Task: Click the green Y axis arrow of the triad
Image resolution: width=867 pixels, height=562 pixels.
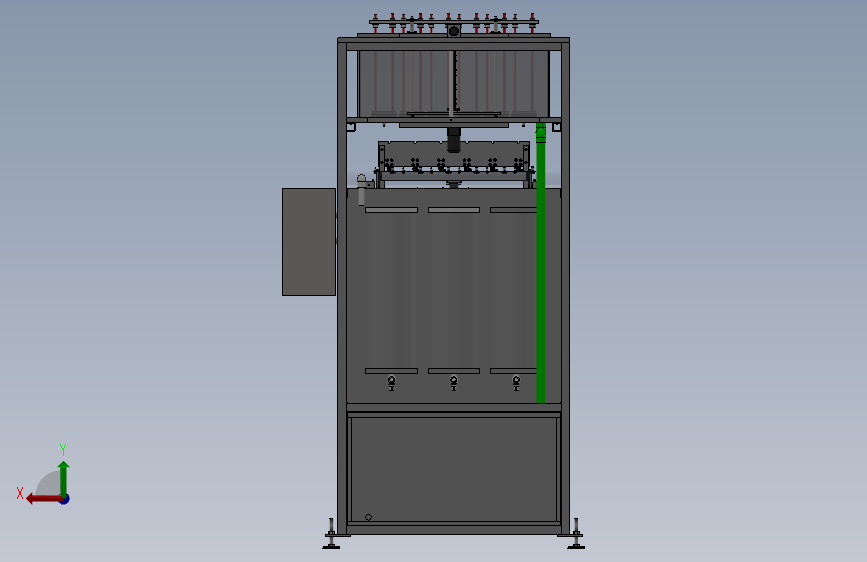Action: [64, 478]
